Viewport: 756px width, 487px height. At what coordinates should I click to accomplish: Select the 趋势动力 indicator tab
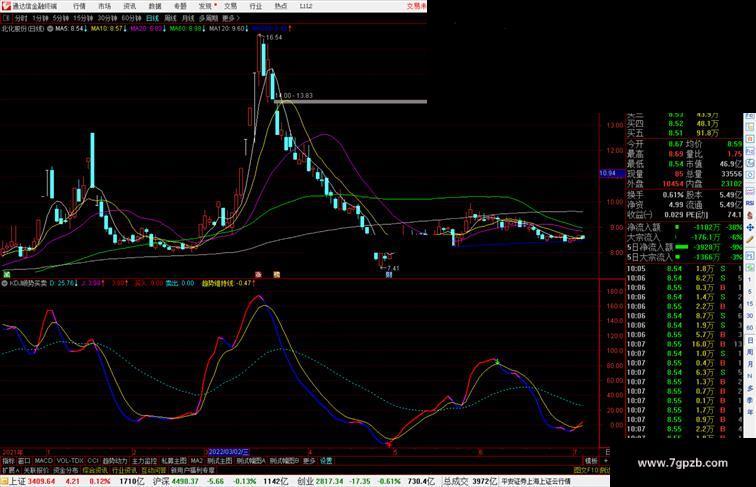(115, 461)
